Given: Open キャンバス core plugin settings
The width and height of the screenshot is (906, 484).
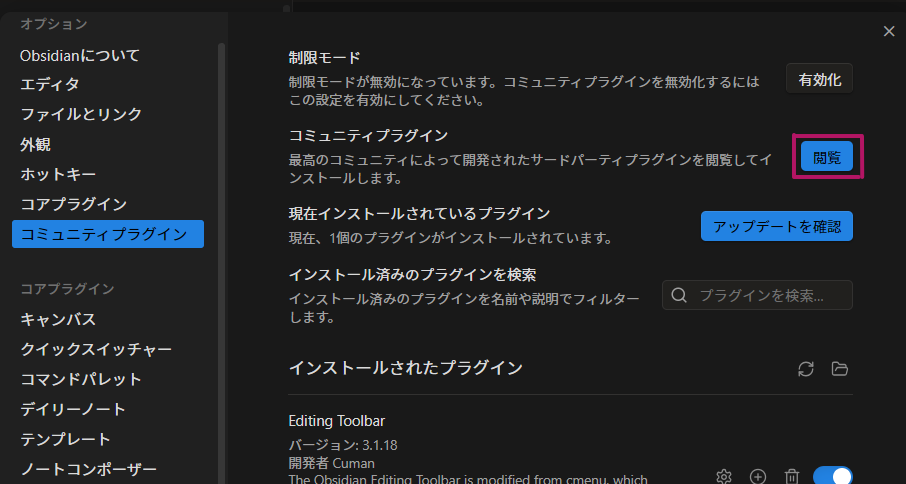Looking at the screenshot, I should [x=58, y=319].
